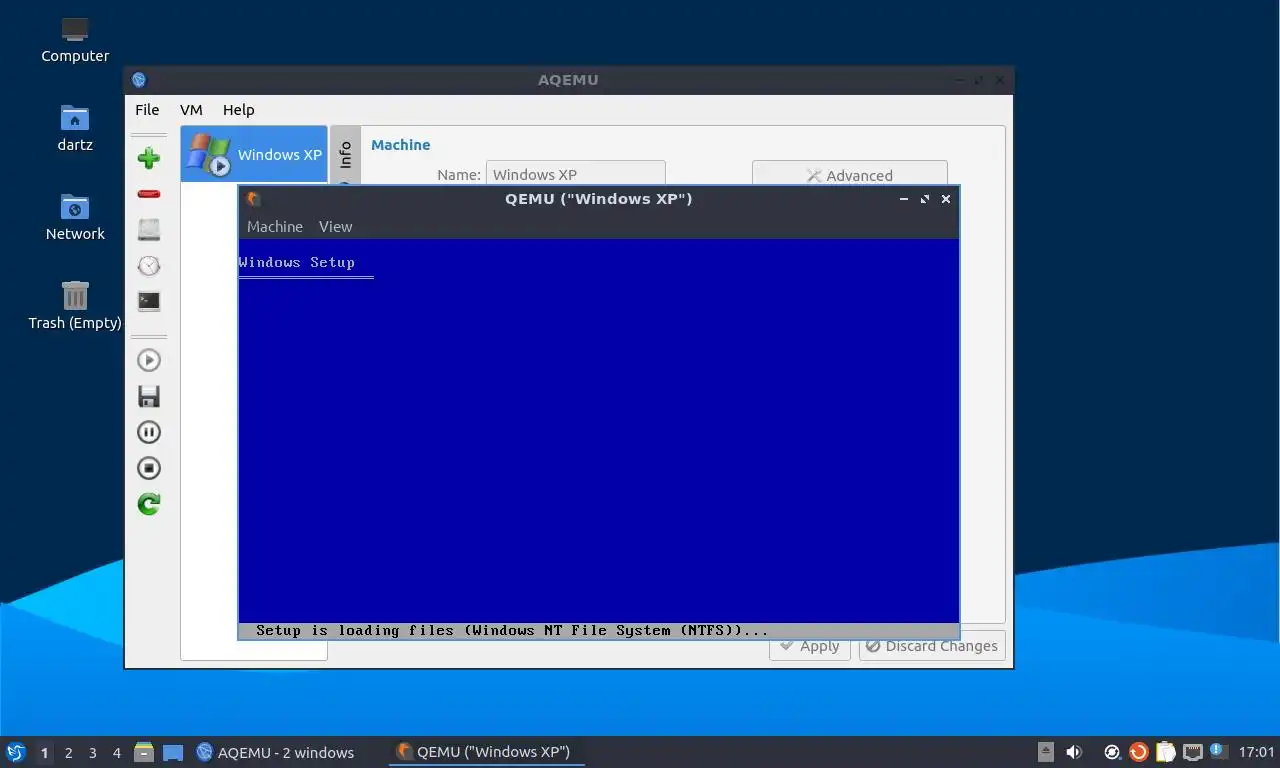Viewport: 1280px width, 768px height.
Task: Click the clock icon in the AQEMU sidebar
Action: pos(149,265)
